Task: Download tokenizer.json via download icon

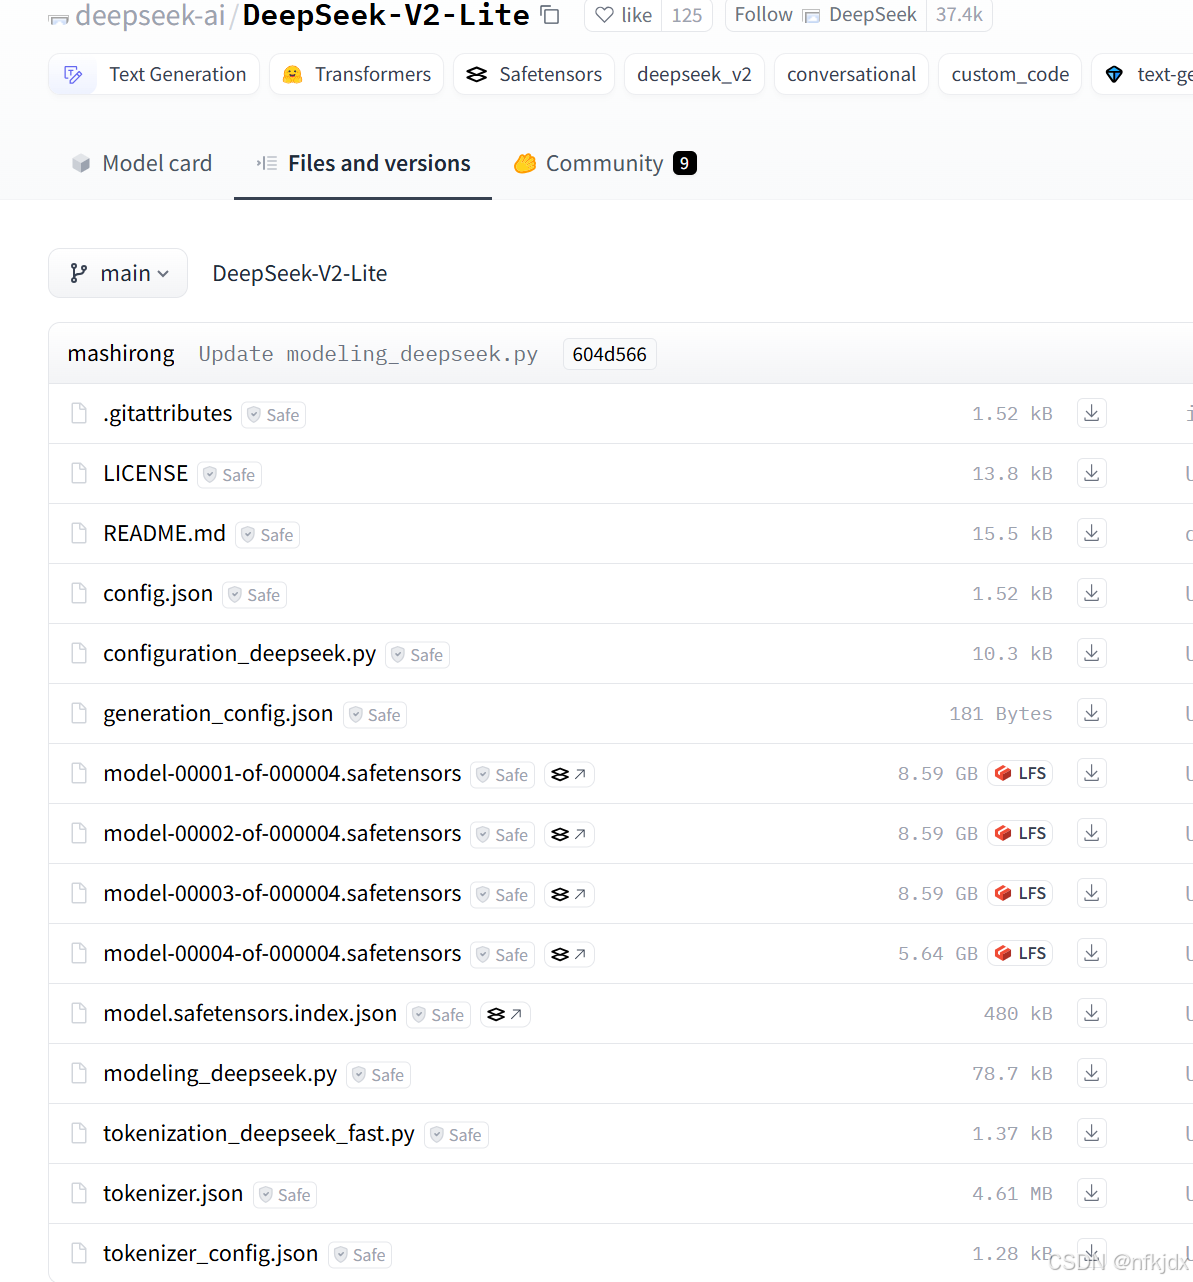Action: coord(1092,1193)
